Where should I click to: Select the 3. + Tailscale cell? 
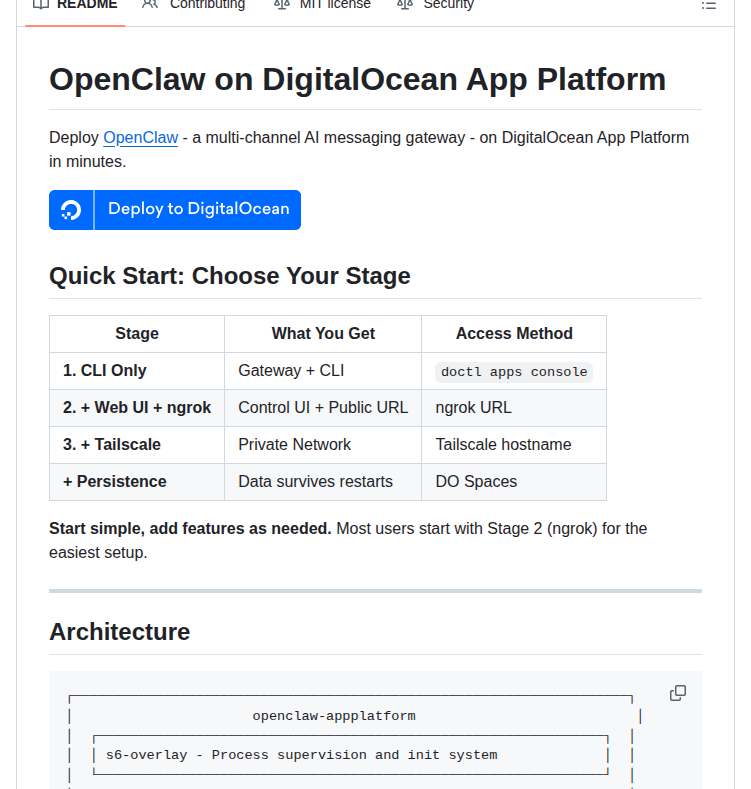pyautogui.click(x=137, y=445)
